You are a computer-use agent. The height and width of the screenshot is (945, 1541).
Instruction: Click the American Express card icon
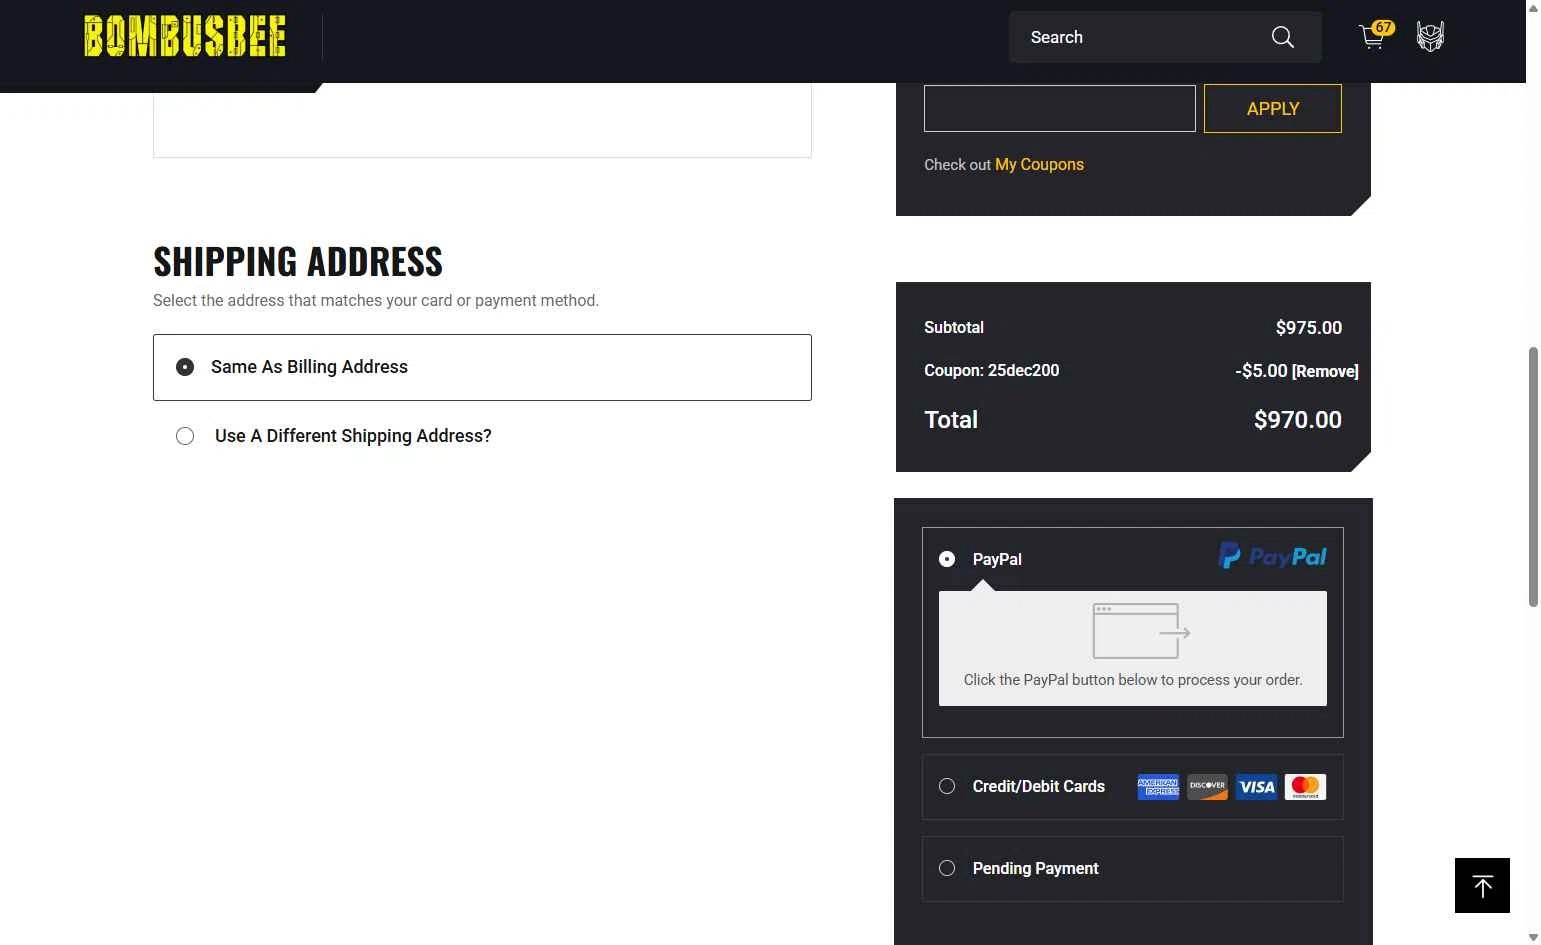tap(1158, 787)
